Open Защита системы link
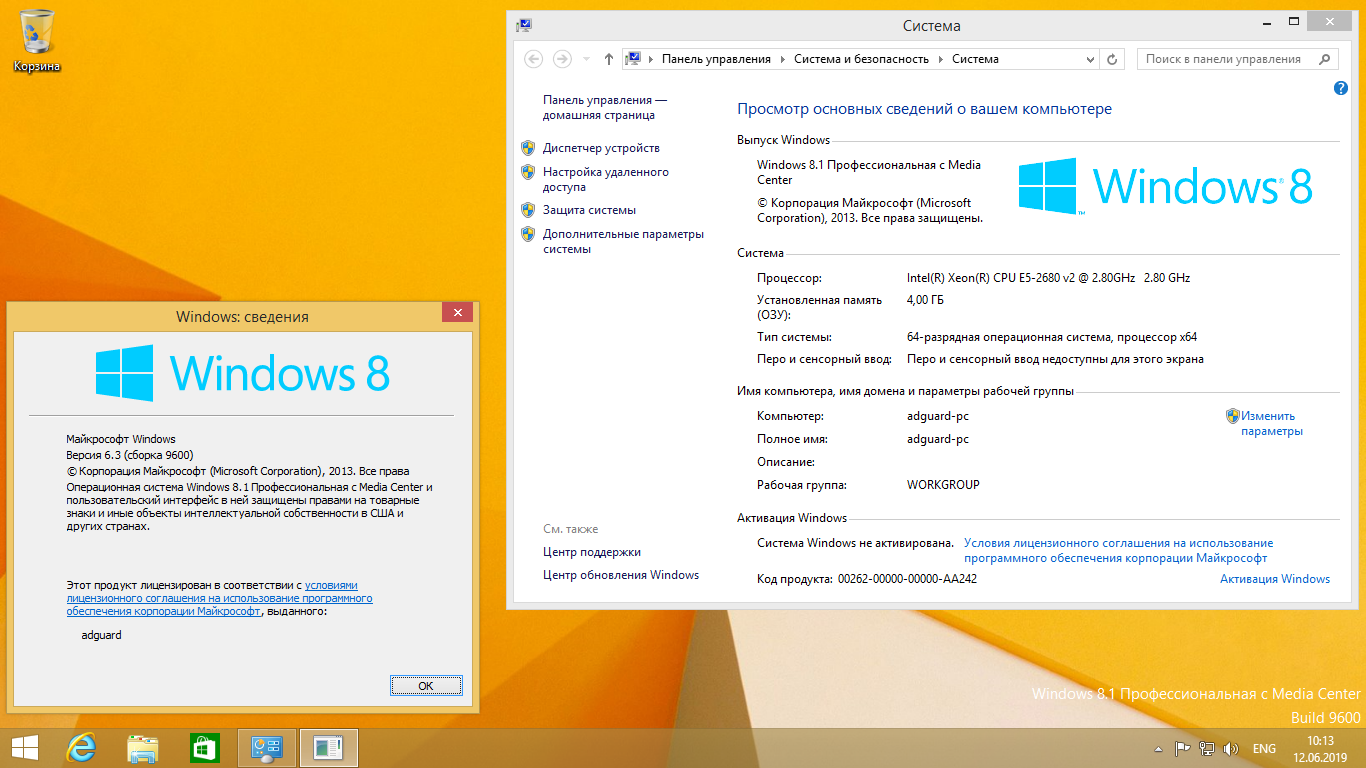Image resolution: width=1366 pixels, height=768 pixels. point(589,210)
